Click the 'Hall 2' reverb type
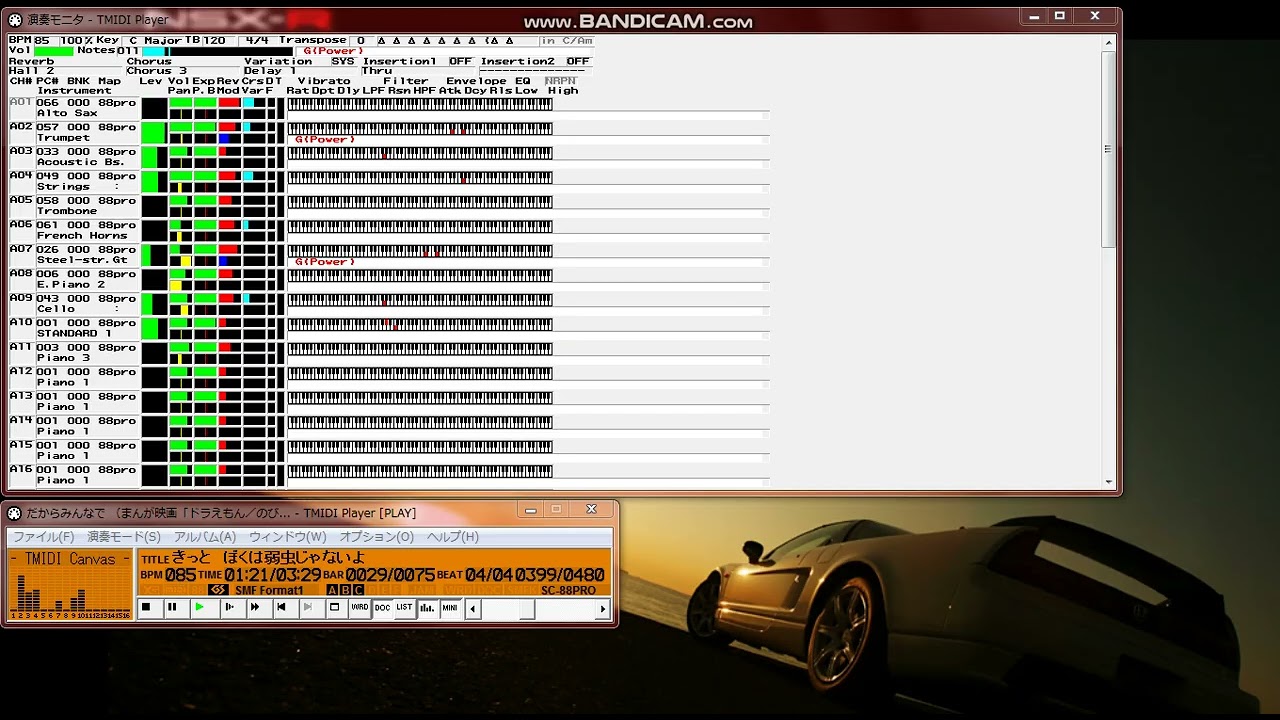The image size is (1280, 720). click(x=31, y=71)
